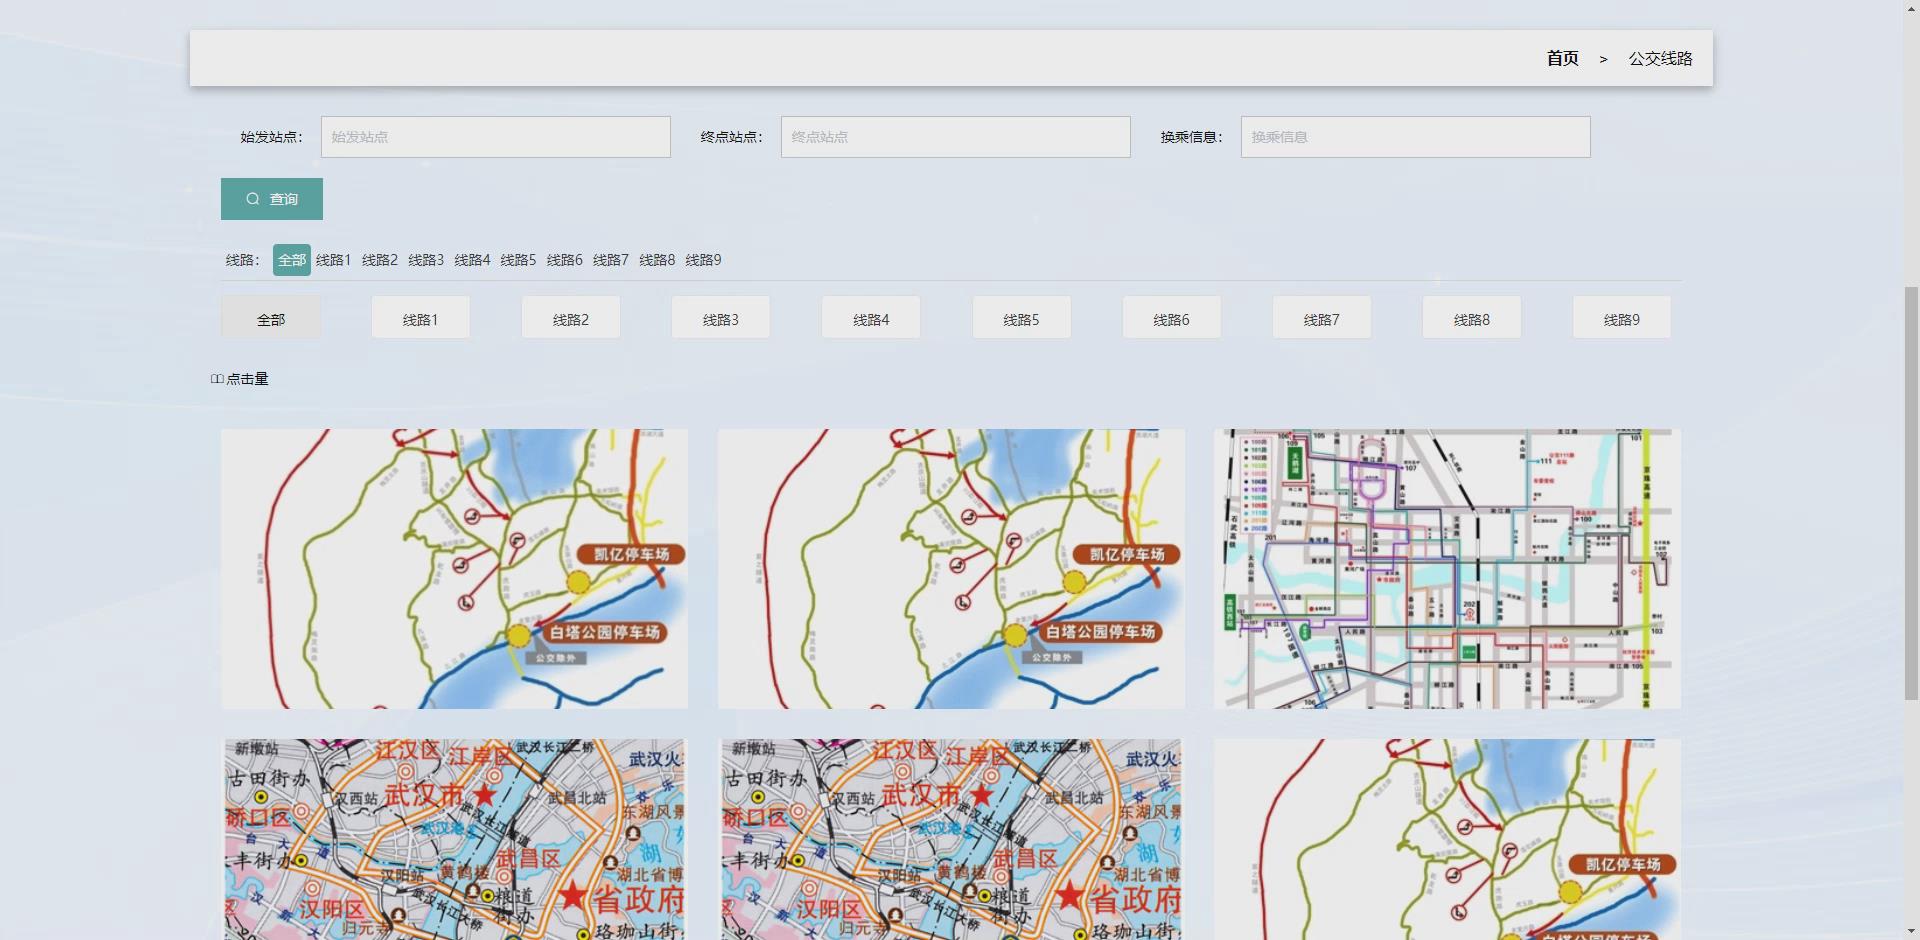Select 线路5 in the filter row
The height and width of the screenshot is (940, 1920).
(518, 260)
